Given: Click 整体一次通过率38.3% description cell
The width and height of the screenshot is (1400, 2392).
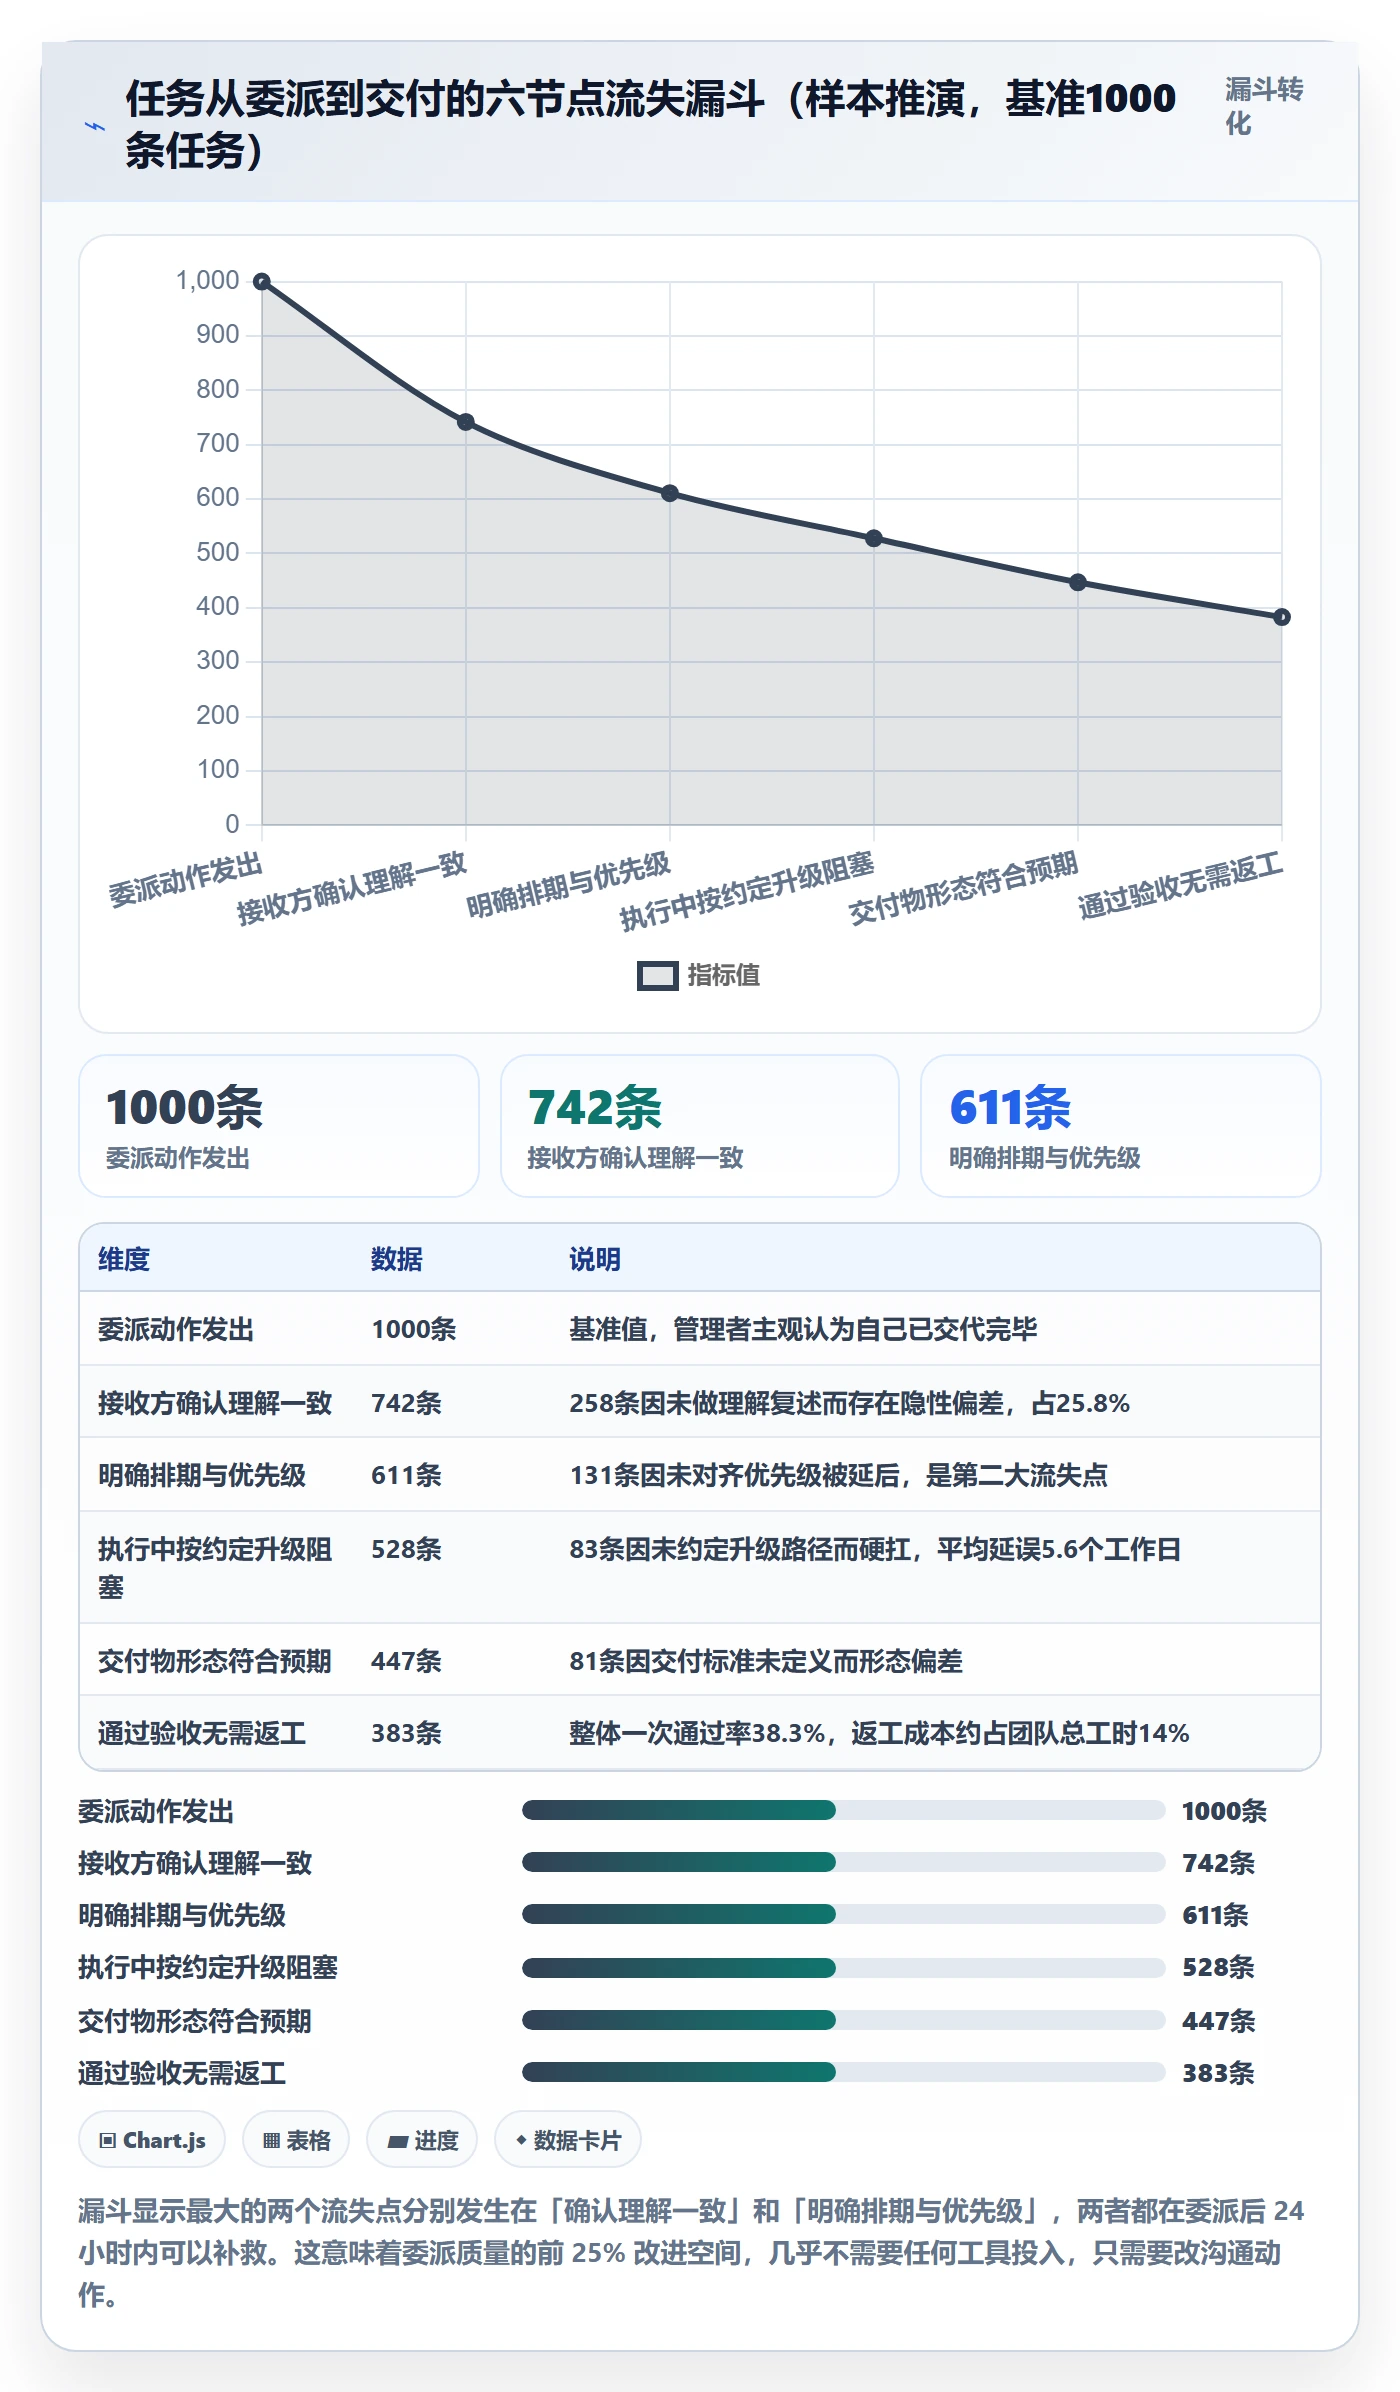Looking at the screenshot, I should coord(879,1733).
